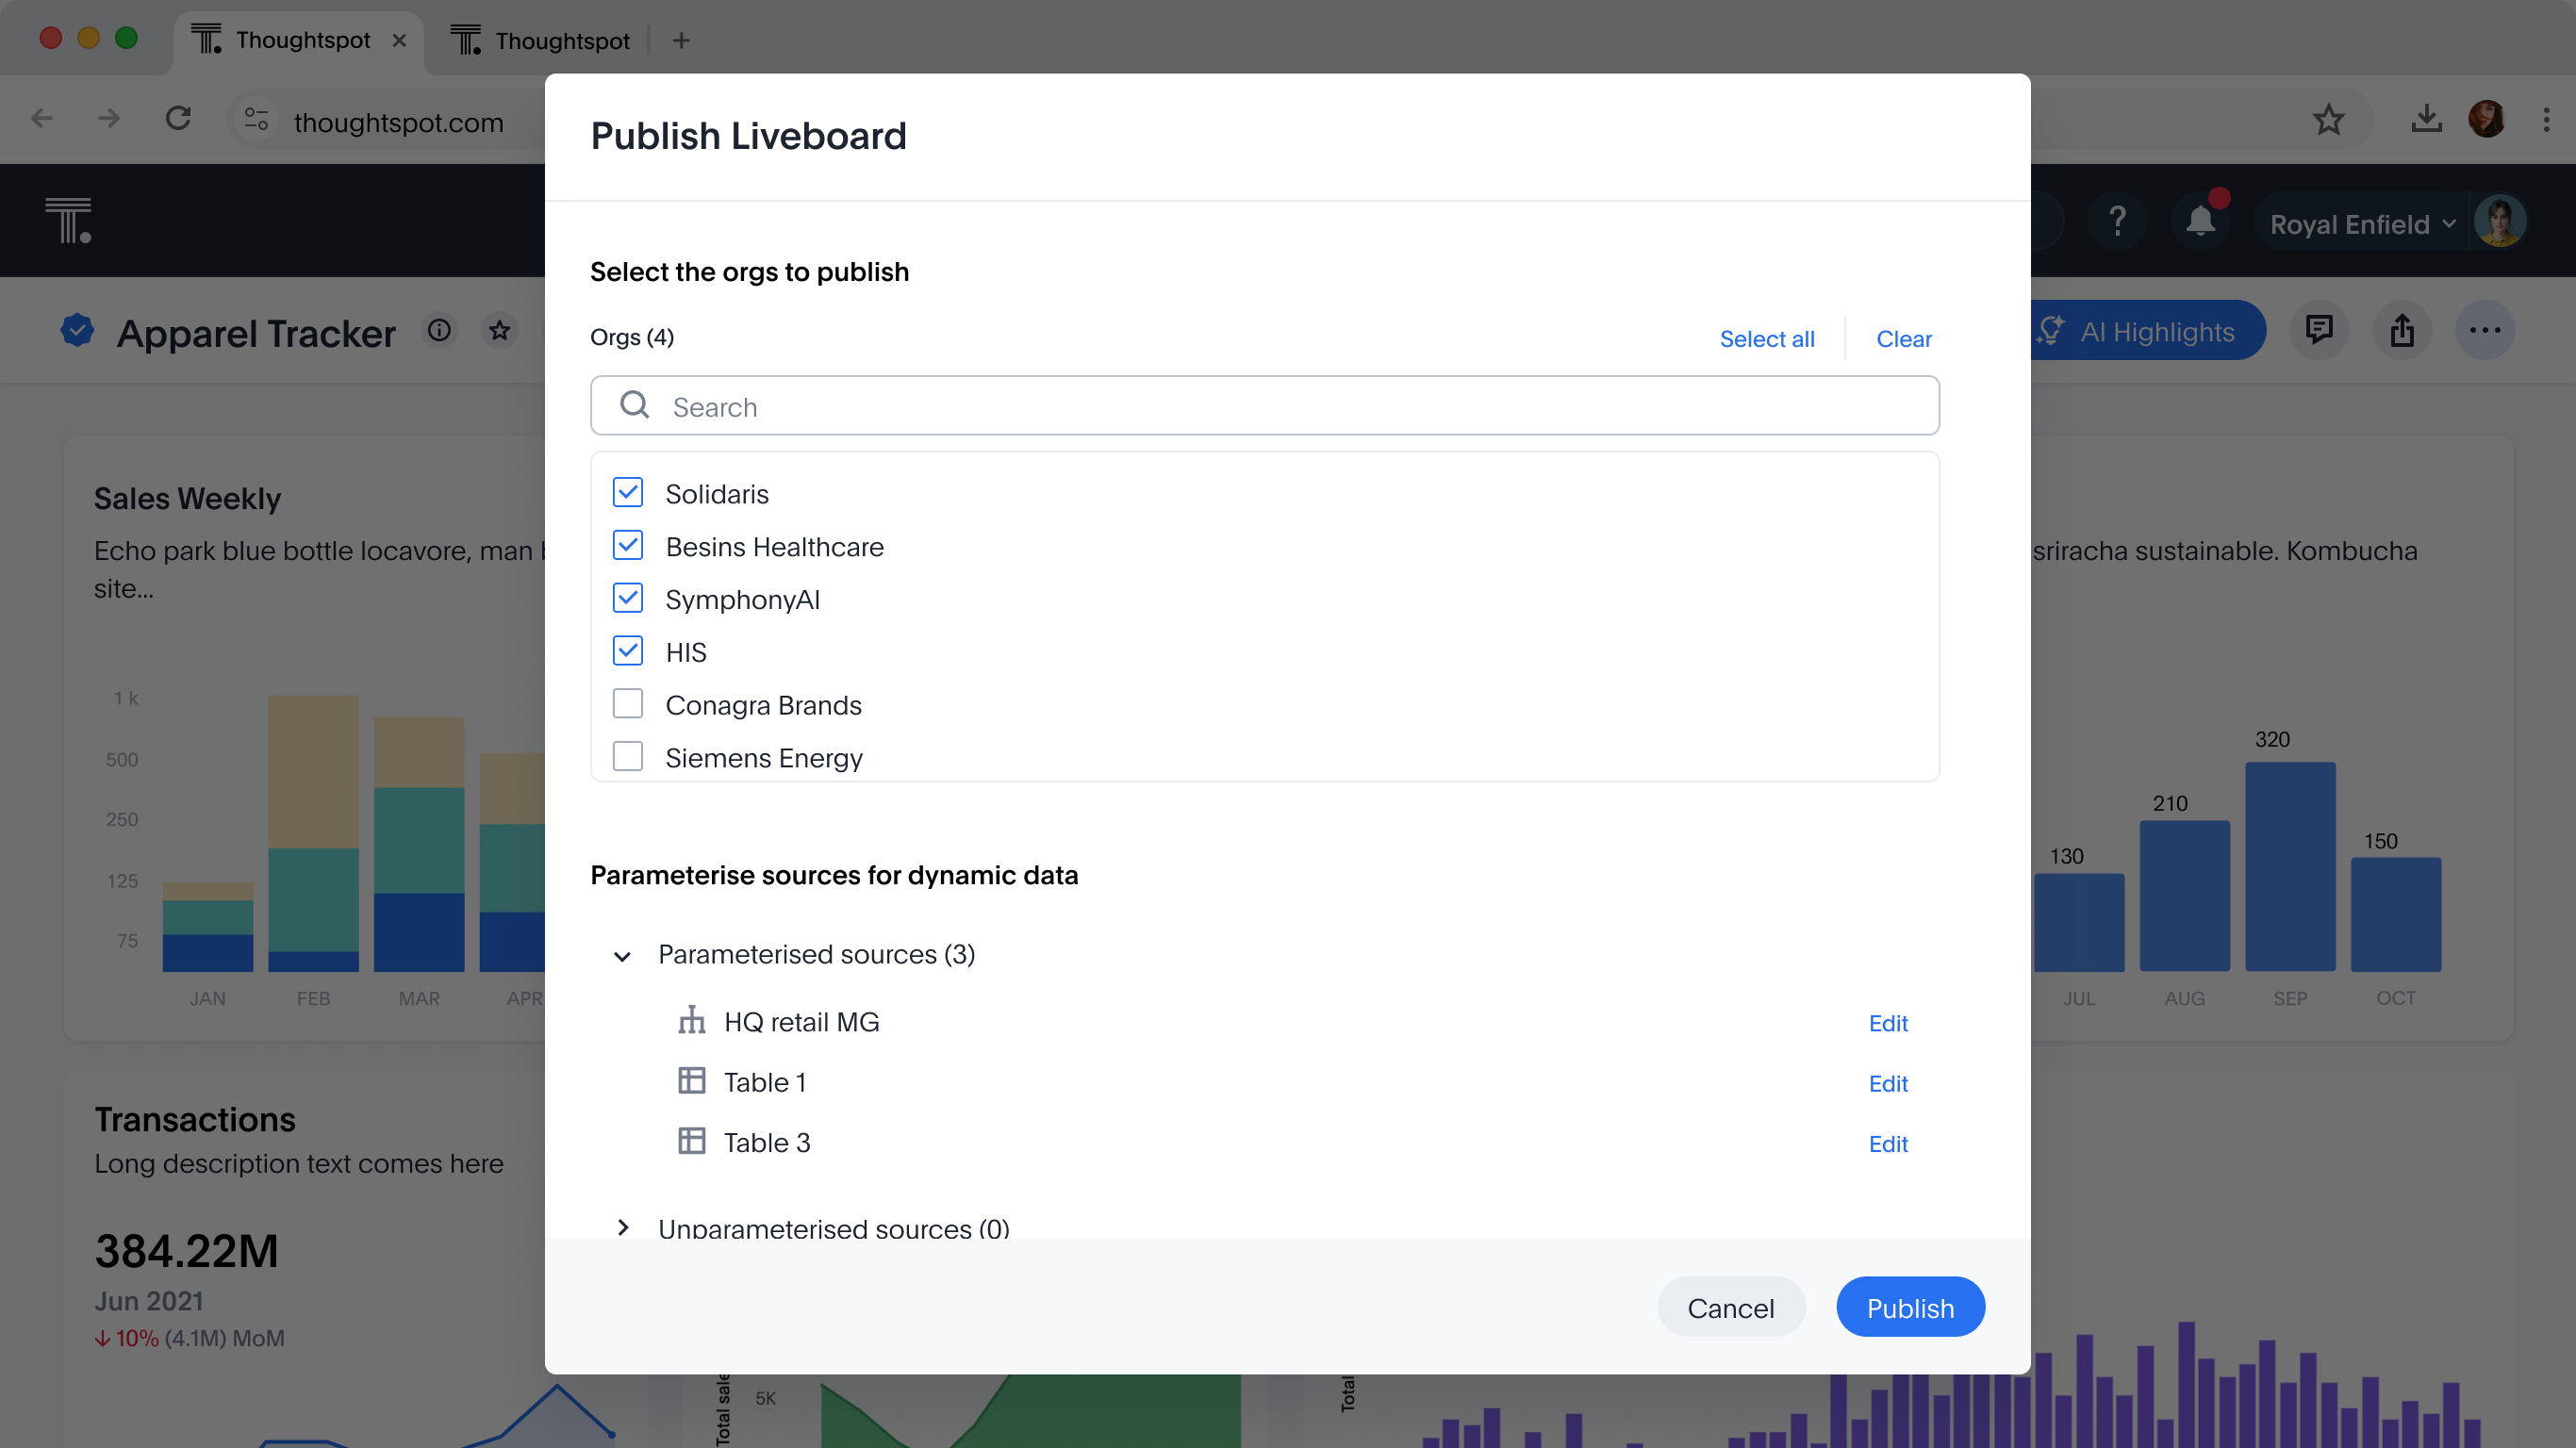Viewport: 2576px width, 1448px height.
Task: Click the SEP bar labeled 320
Action: click(2290, 866)
